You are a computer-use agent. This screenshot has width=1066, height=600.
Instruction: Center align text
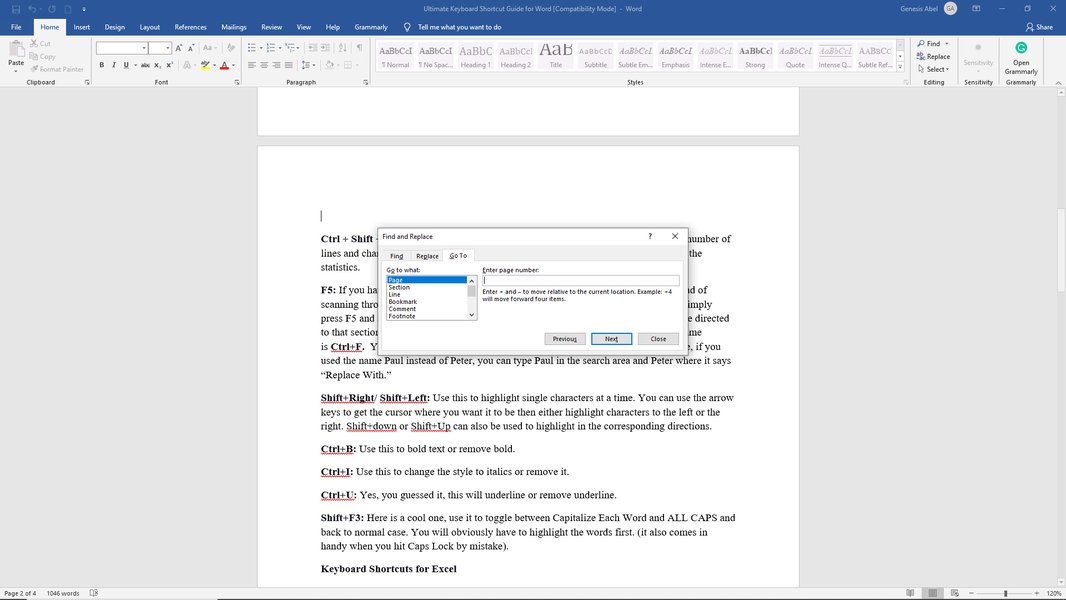(264, 65)
